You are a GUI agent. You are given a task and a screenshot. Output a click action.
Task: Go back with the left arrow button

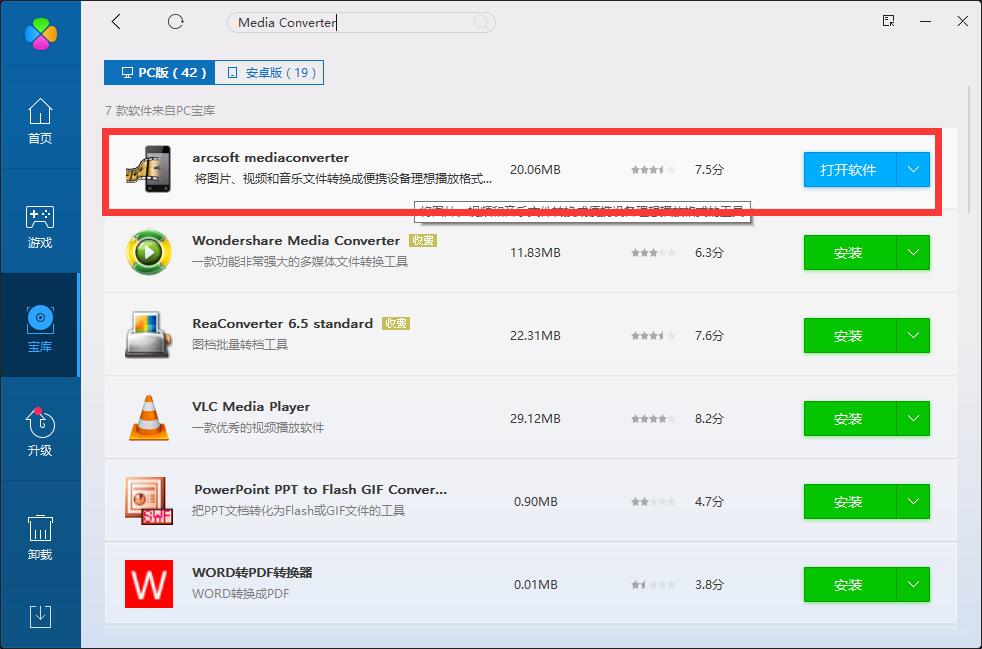[116, 22]
